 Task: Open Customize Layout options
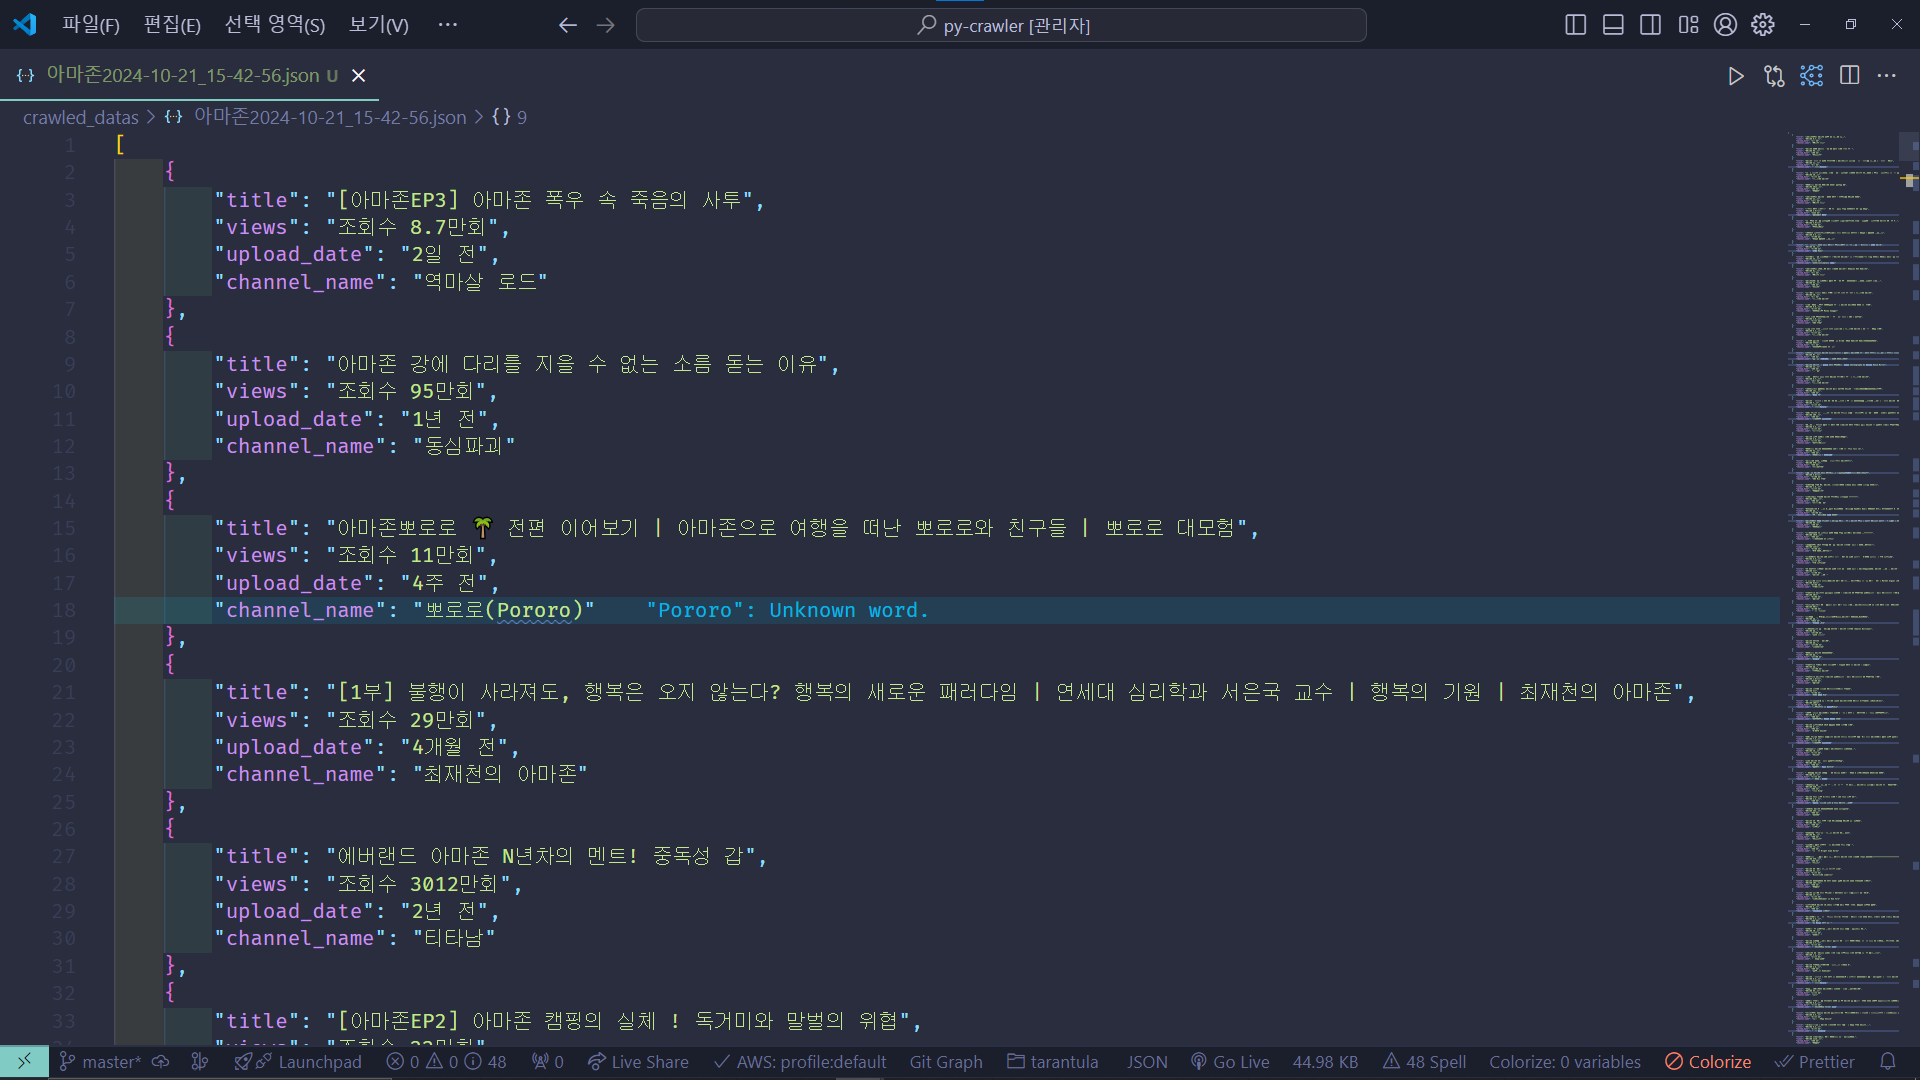(x=1689, y=25)
